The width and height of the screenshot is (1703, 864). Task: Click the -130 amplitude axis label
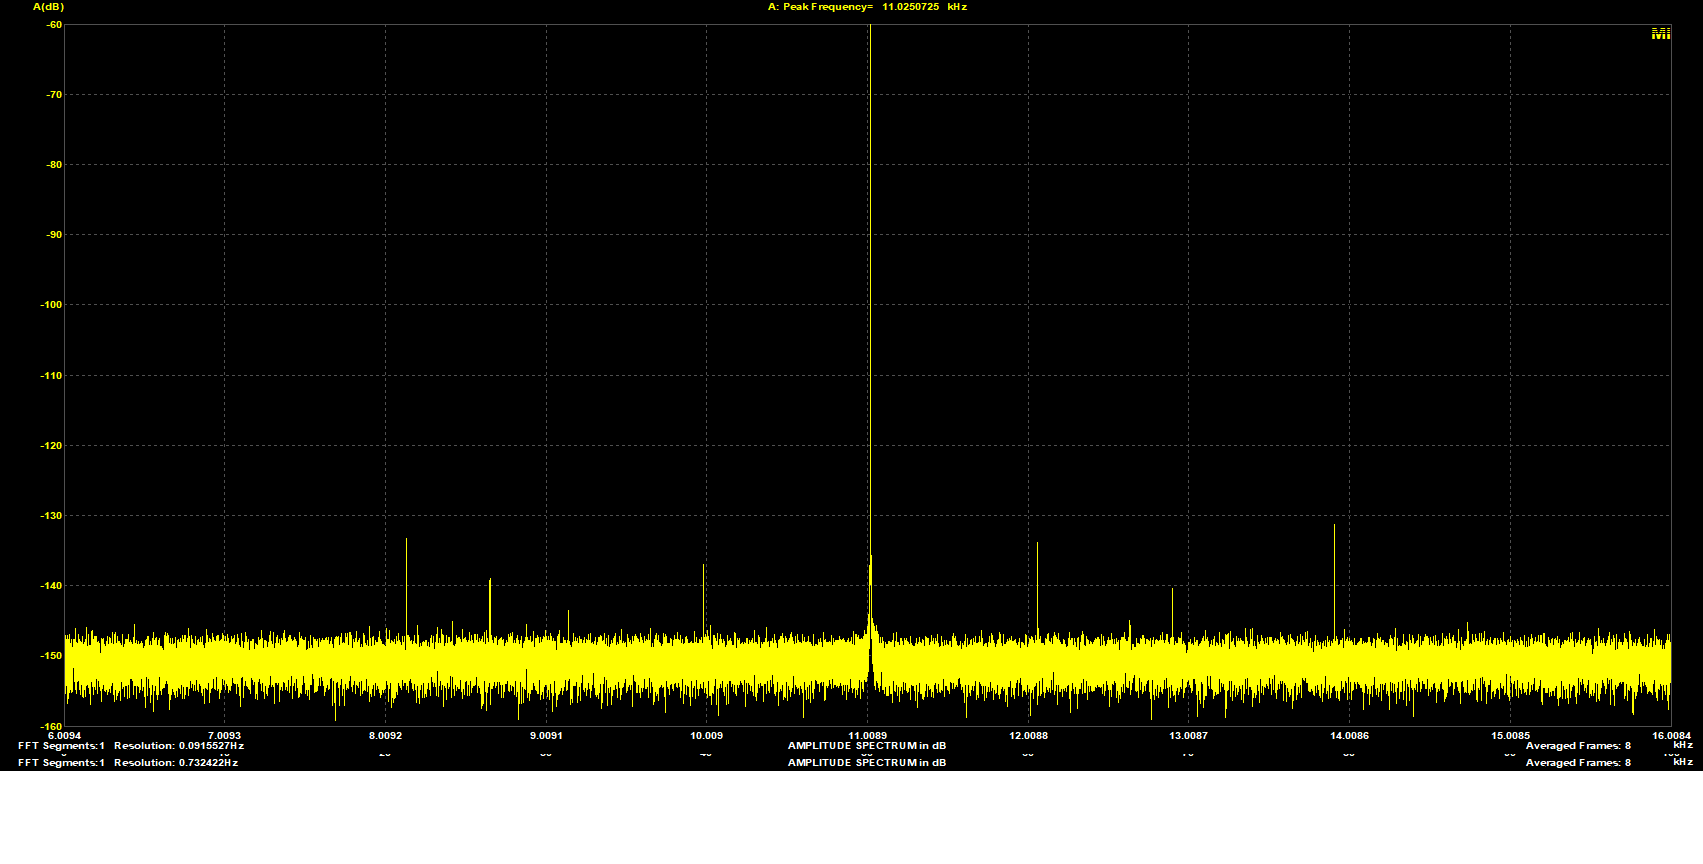51,516
